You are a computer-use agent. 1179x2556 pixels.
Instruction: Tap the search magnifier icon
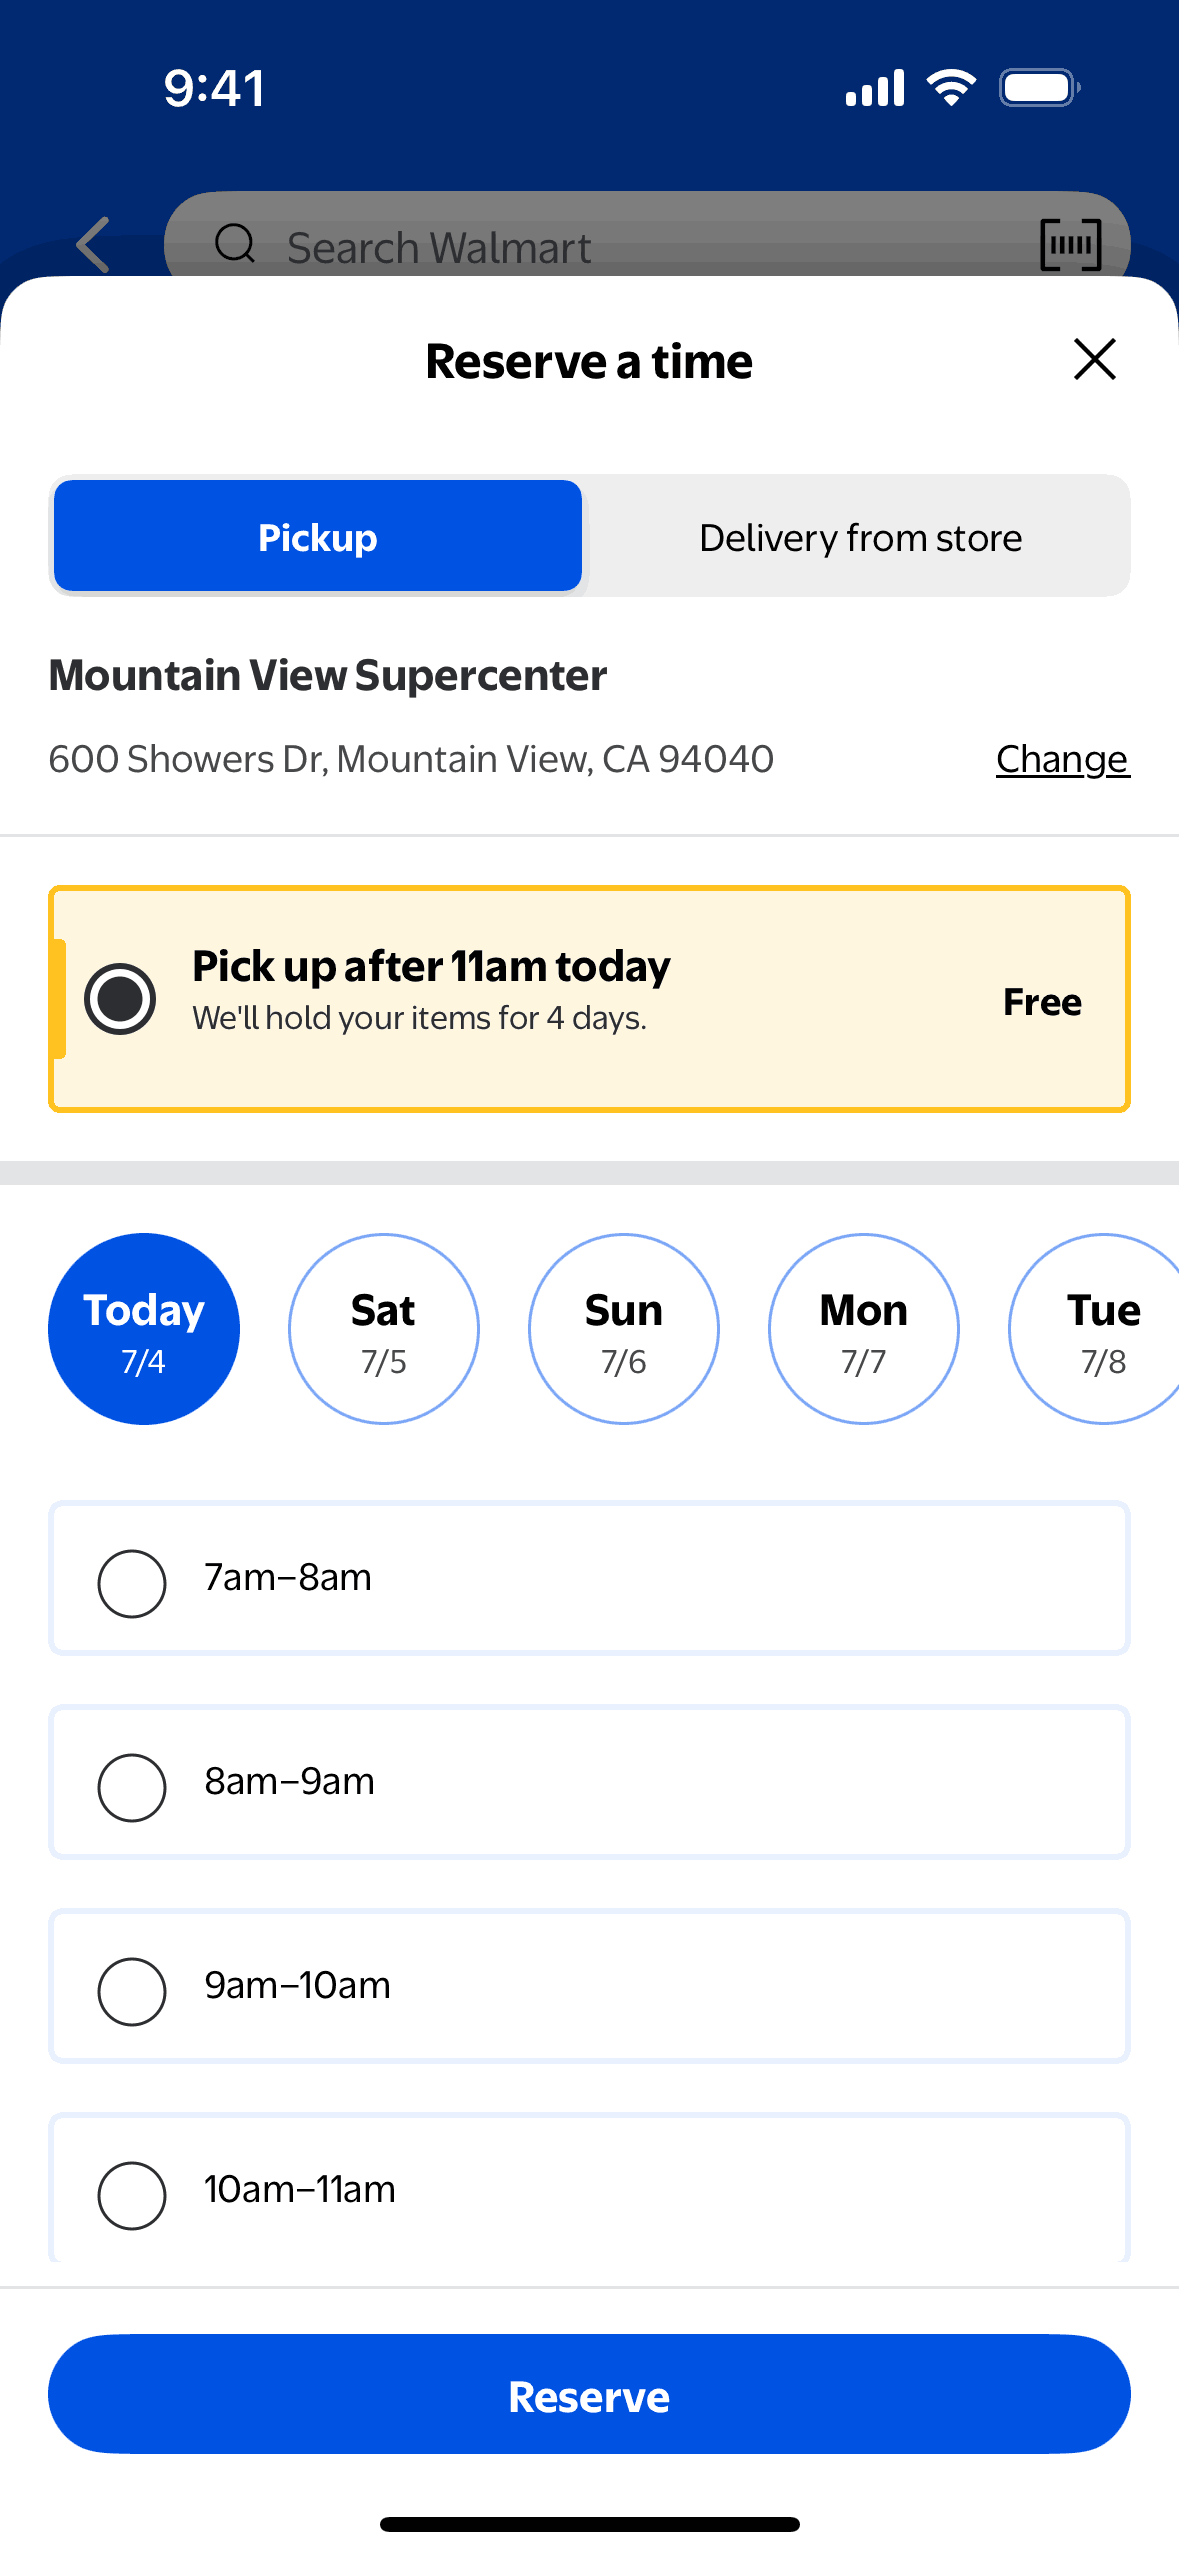[236, 243]
